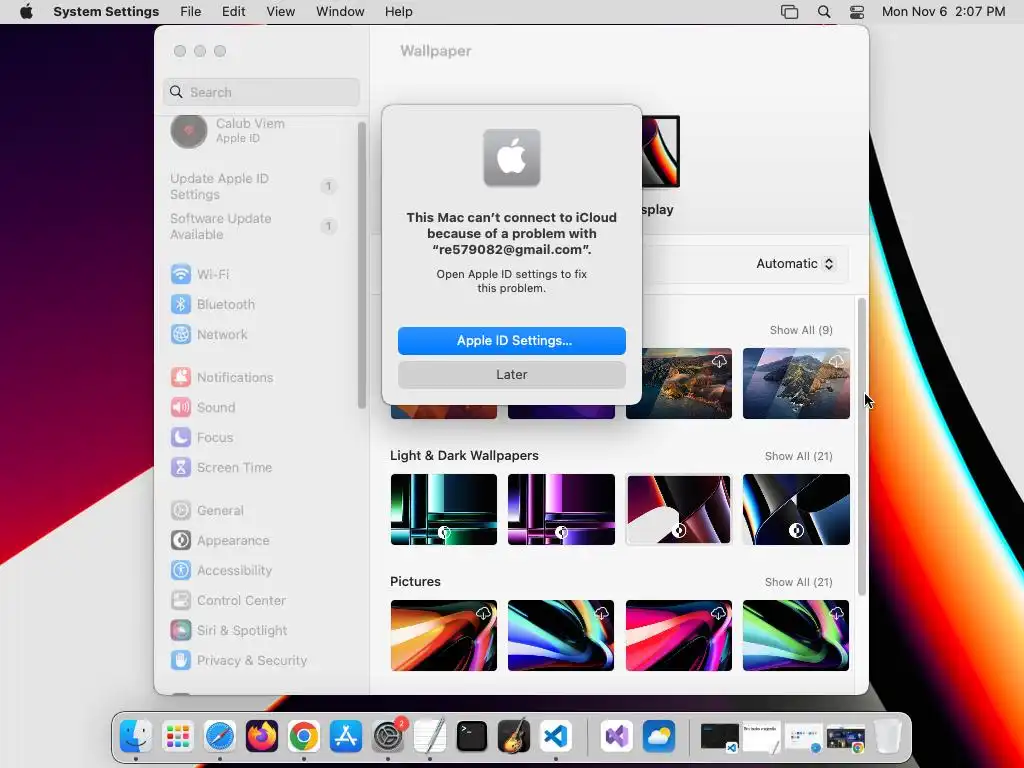Screen dimensions: 1024x768
Task: Open Spotlight search in the menu bar
Action: [x=824, y=12]
